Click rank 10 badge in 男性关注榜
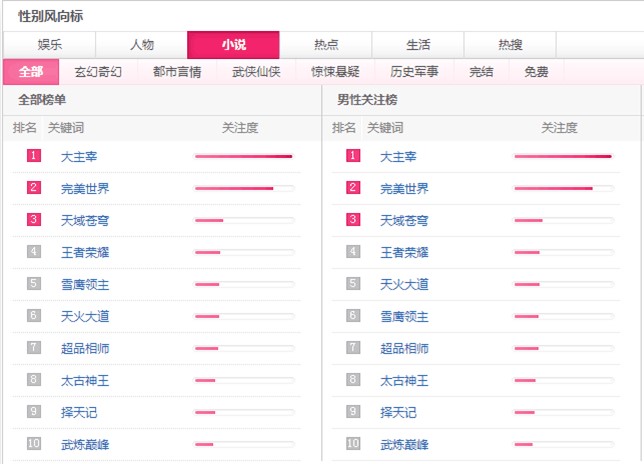Viewport: 644px width, 464px height. (353, 443)
